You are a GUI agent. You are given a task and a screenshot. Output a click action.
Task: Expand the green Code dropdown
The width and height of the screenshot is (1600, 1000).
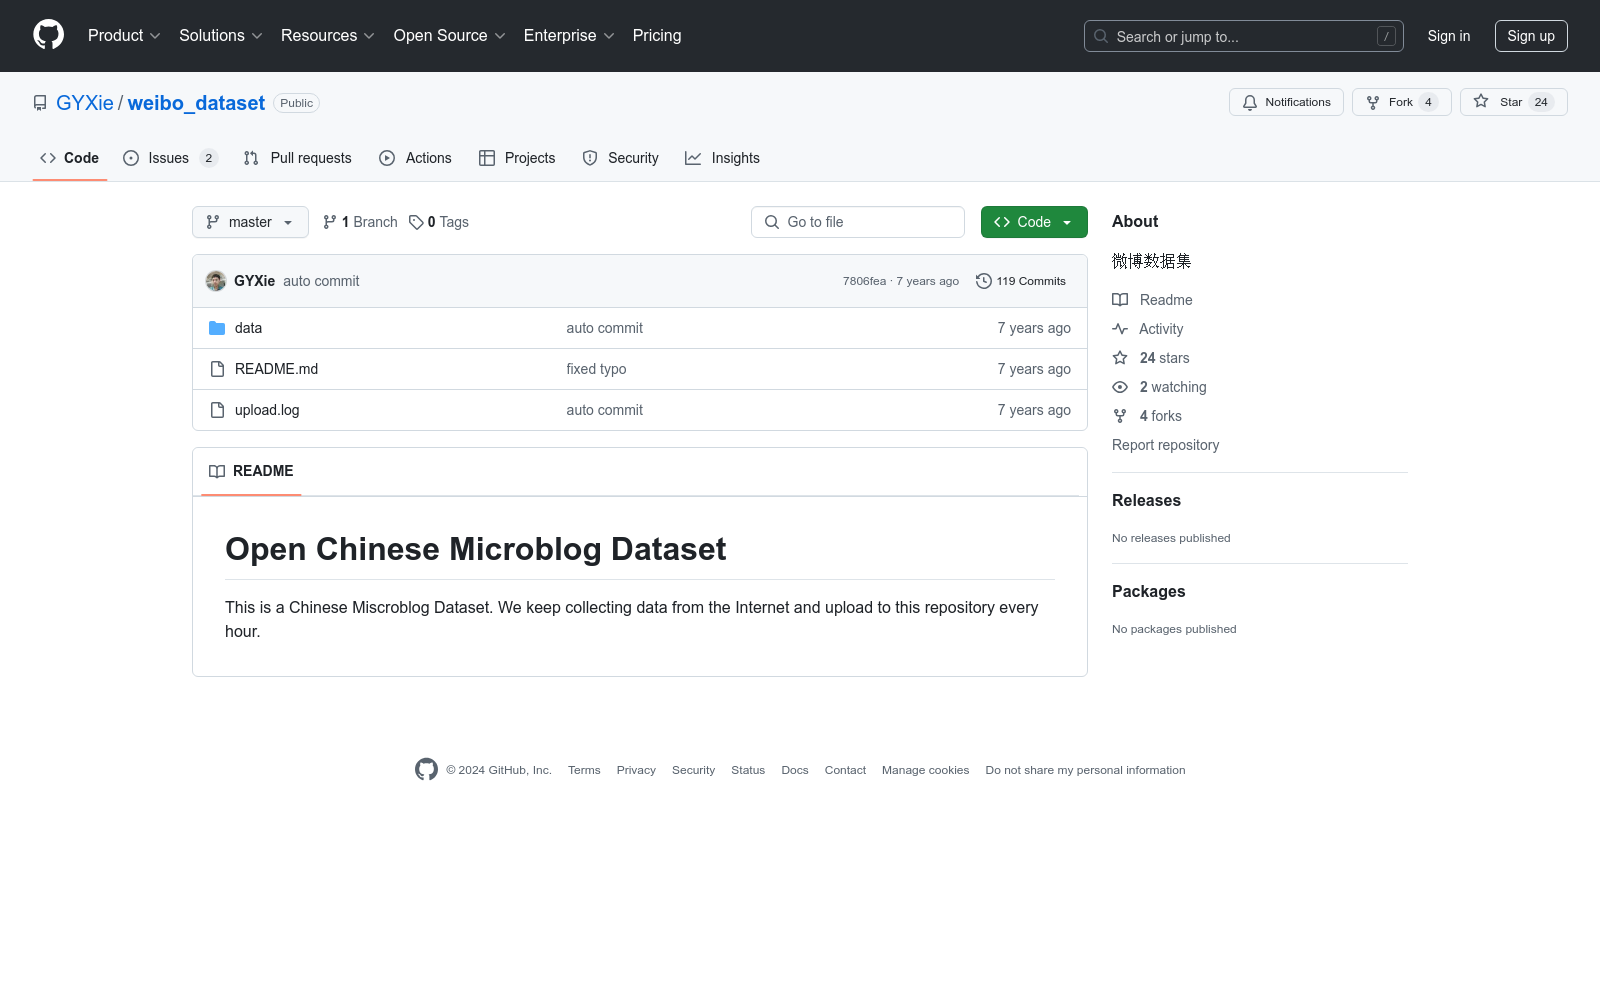point(1034,222)
